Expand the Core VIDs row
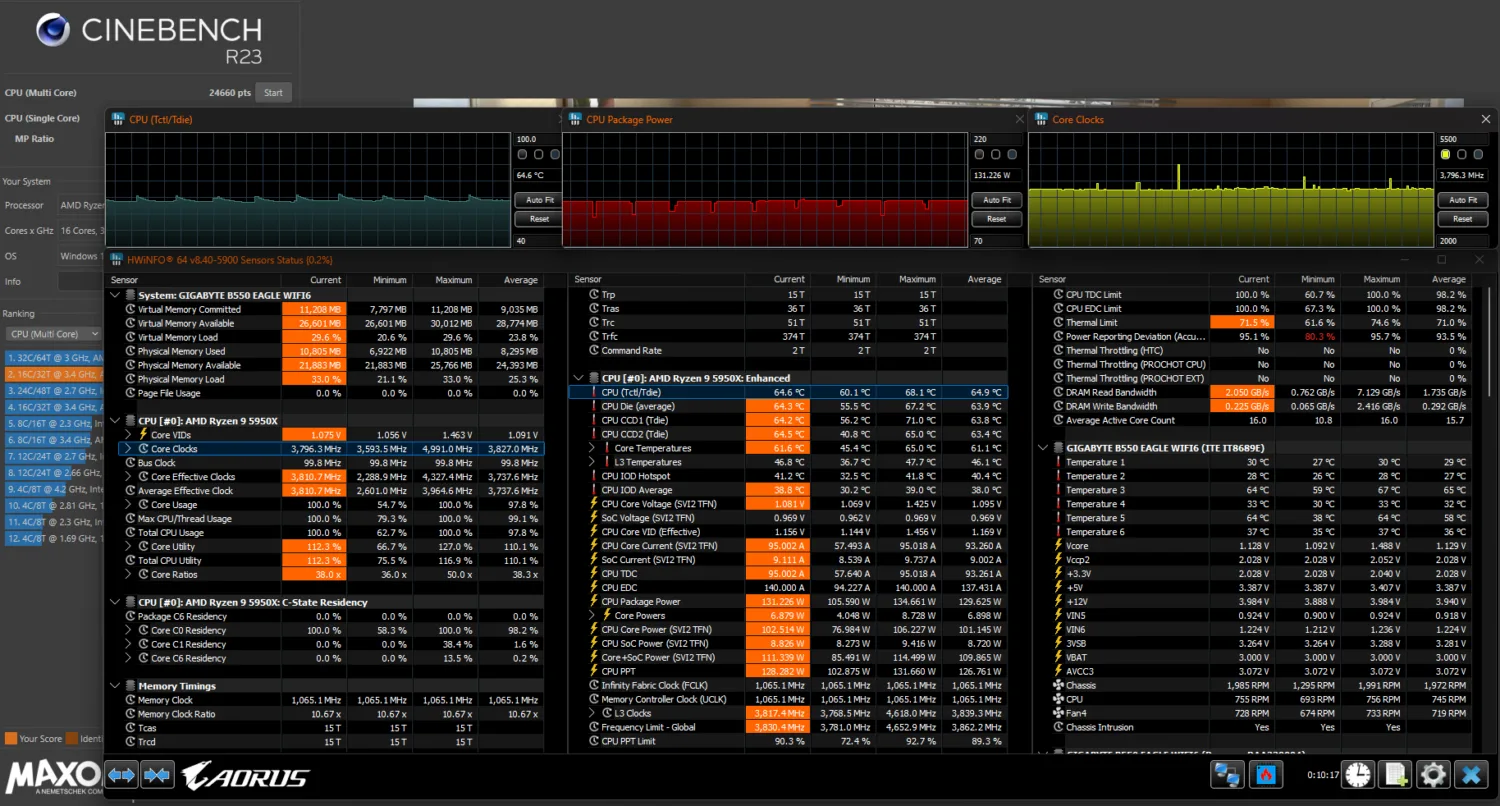1500x806 pixels. (x=128, y=435)
